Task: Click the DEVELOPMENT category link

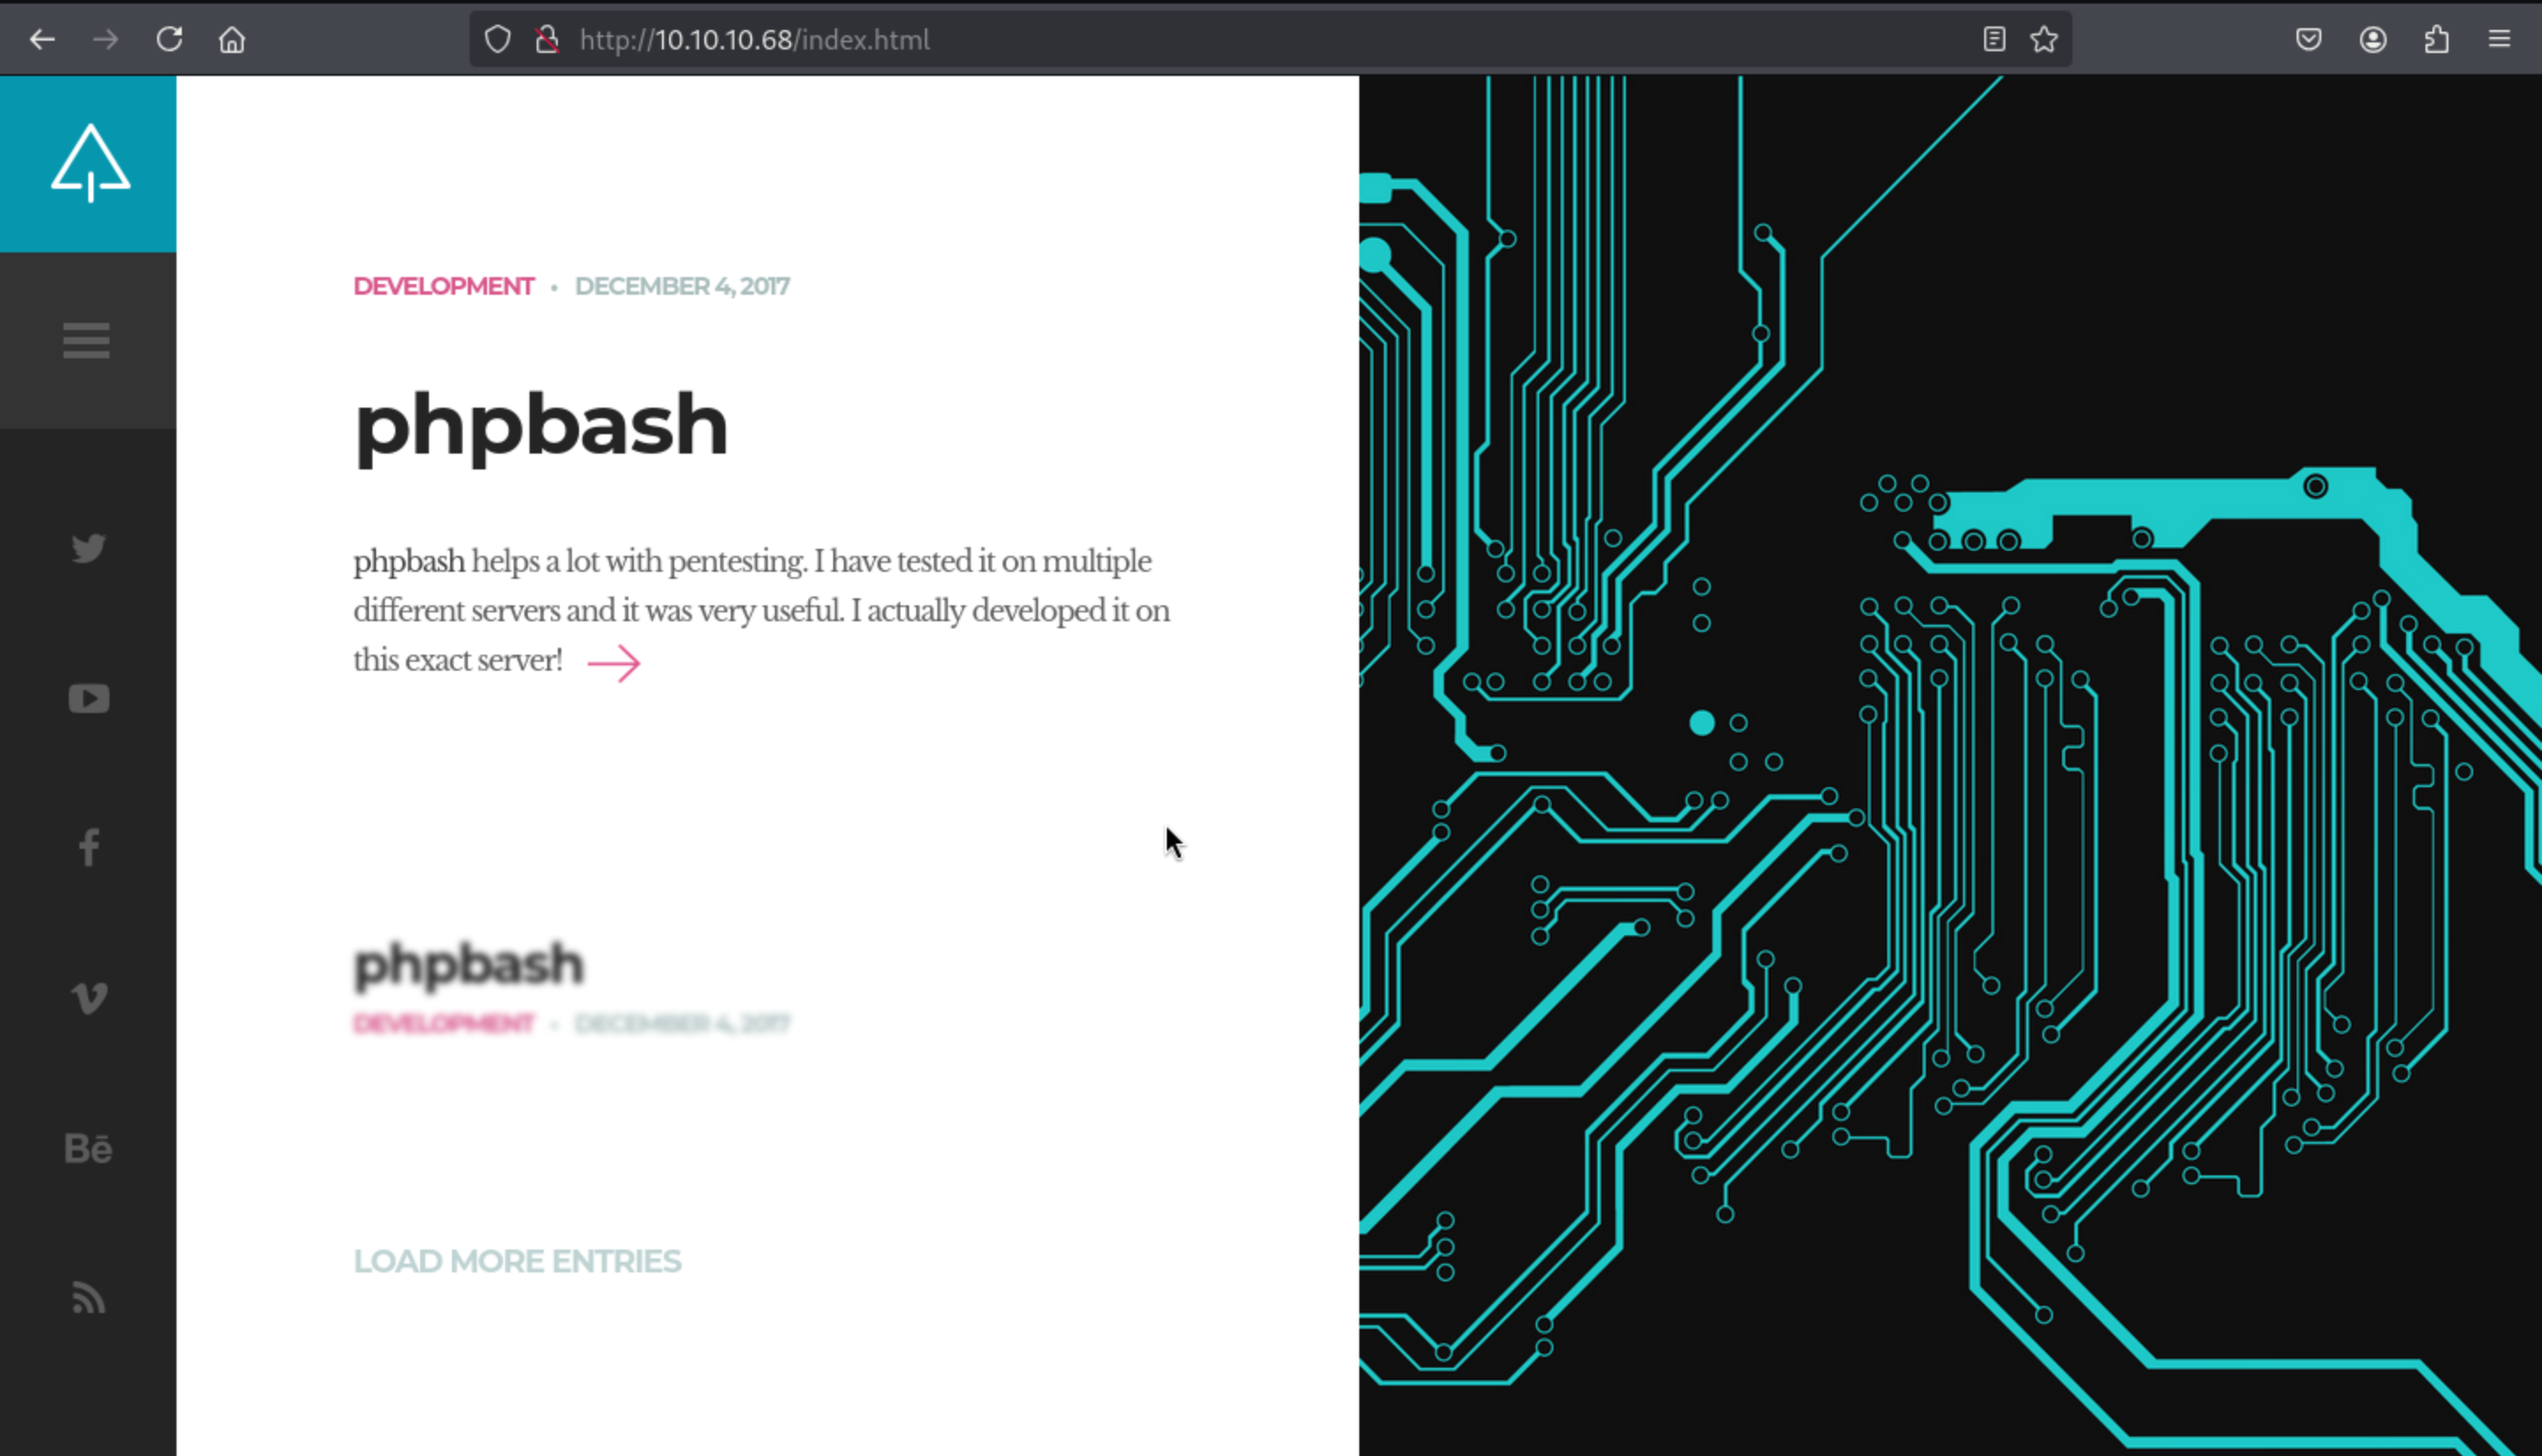Action: pos(443,286)
